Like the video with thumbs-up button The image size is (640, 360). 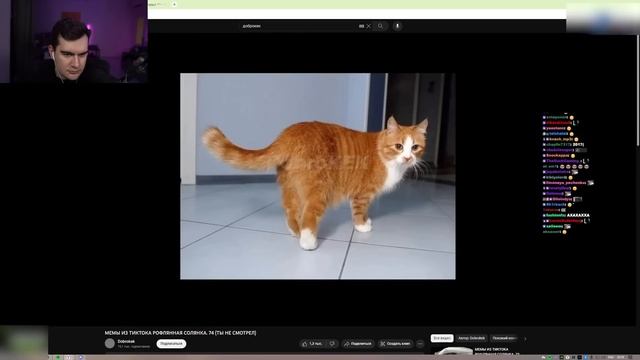(312, 344)
